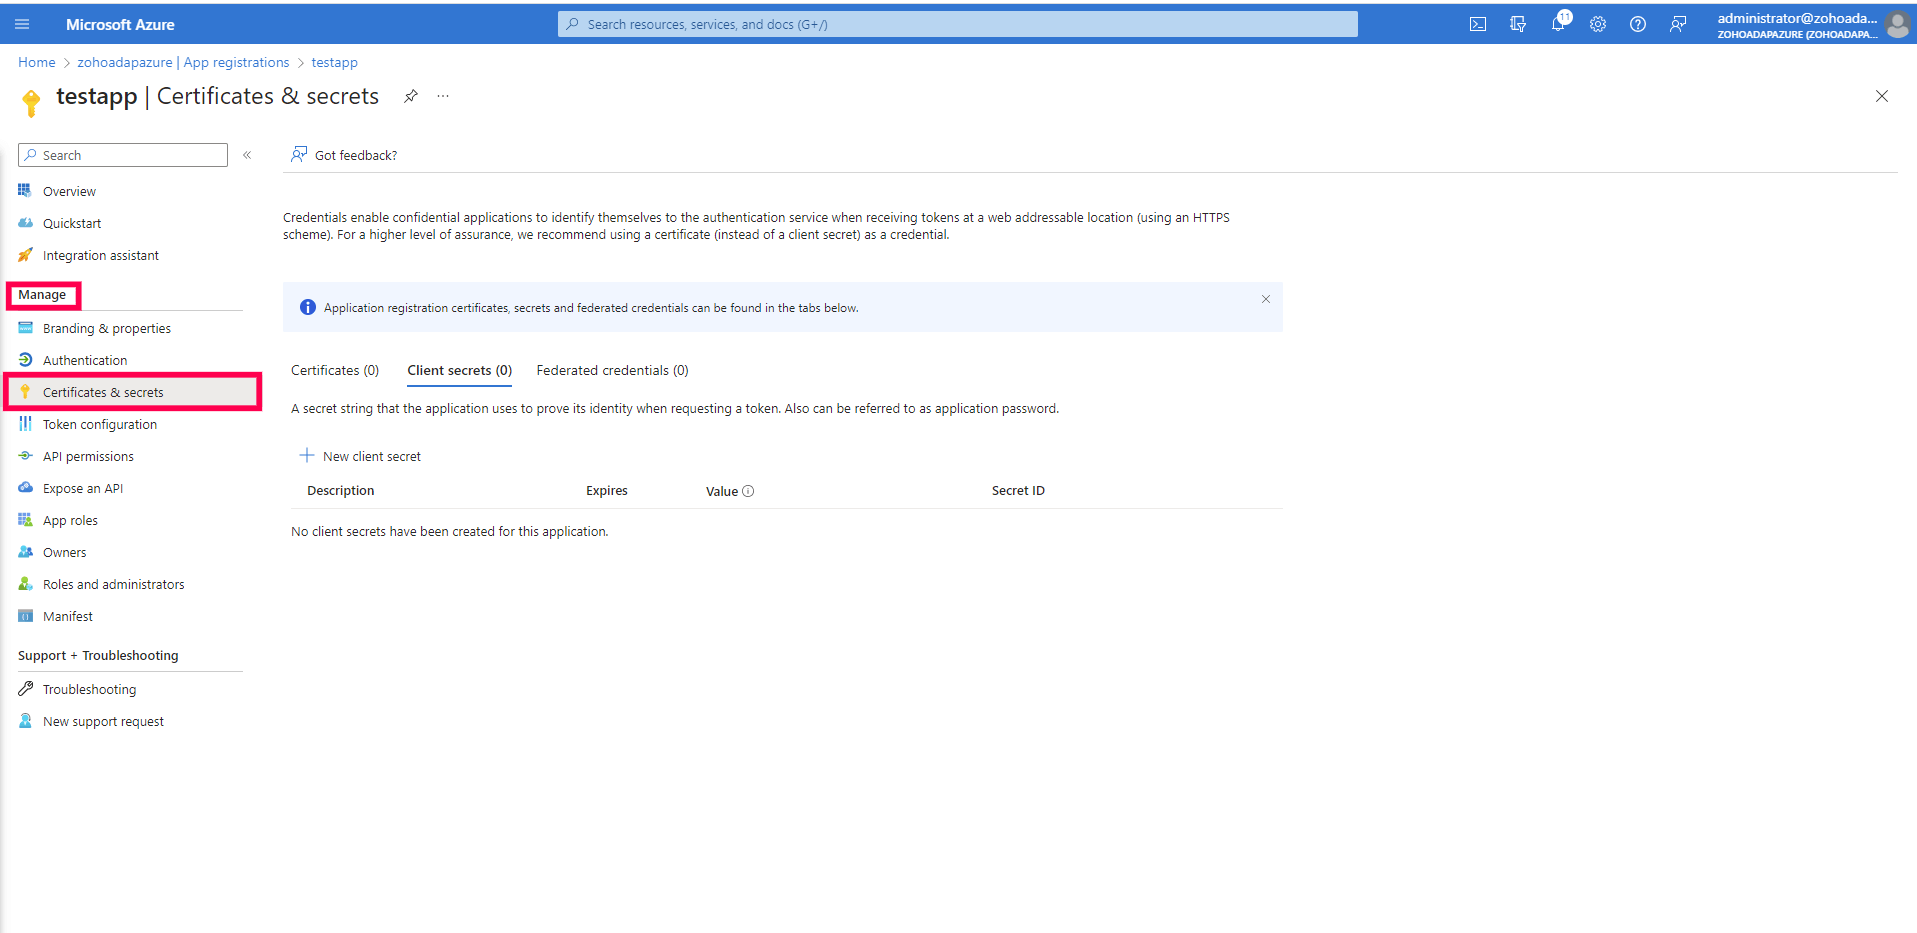1917x933 pixels.
Task: Click the Expires column header
Action: (x=607, y=491)
